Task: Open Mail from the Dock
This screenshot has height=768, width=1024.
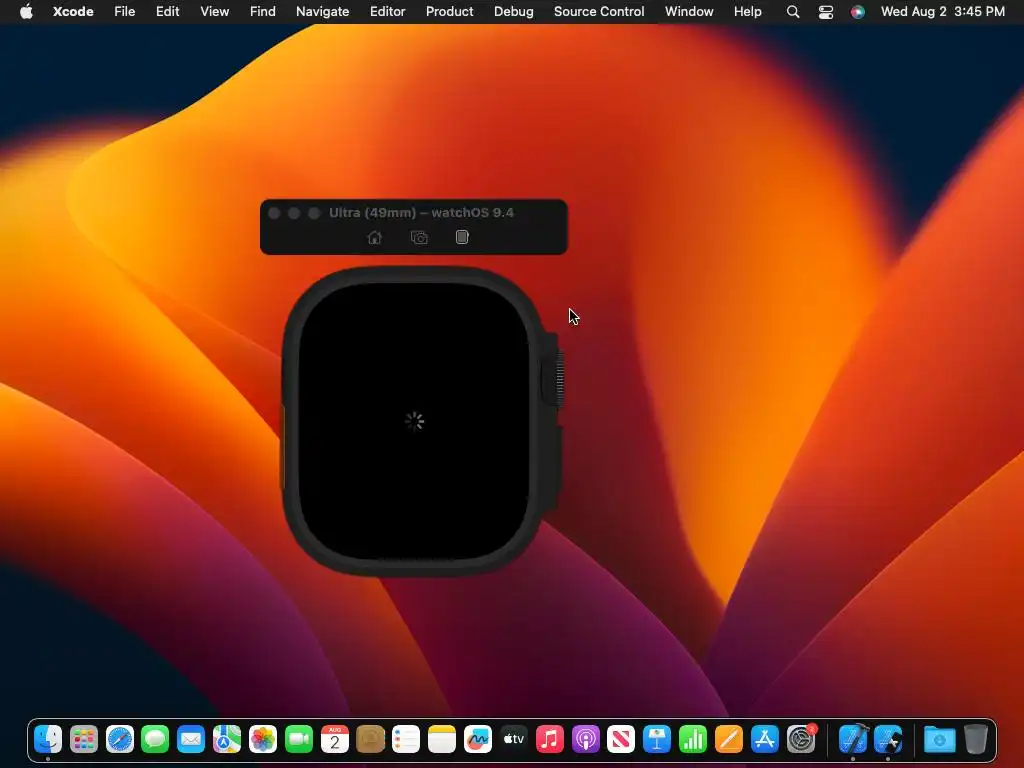Action: (191, 739)
